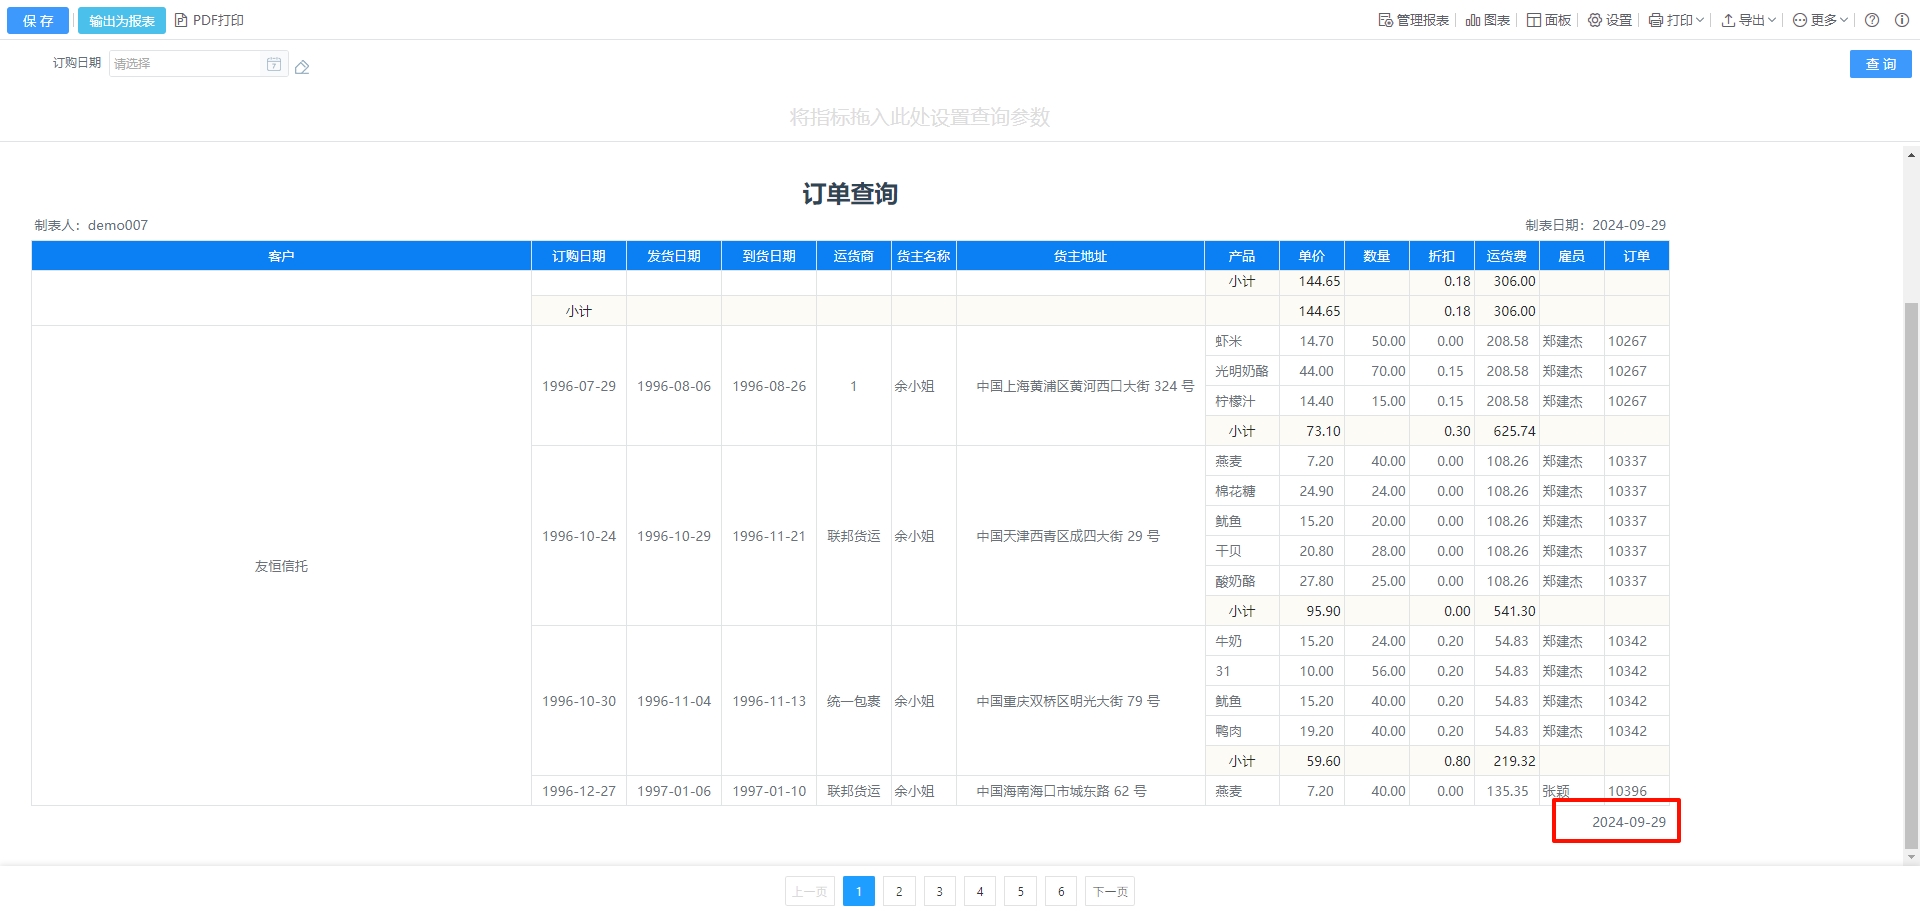Image resolution: width=1920 pixels, height=911 pixels.
Task: Open the 管理报表 report management icon
Action: 1386,20
